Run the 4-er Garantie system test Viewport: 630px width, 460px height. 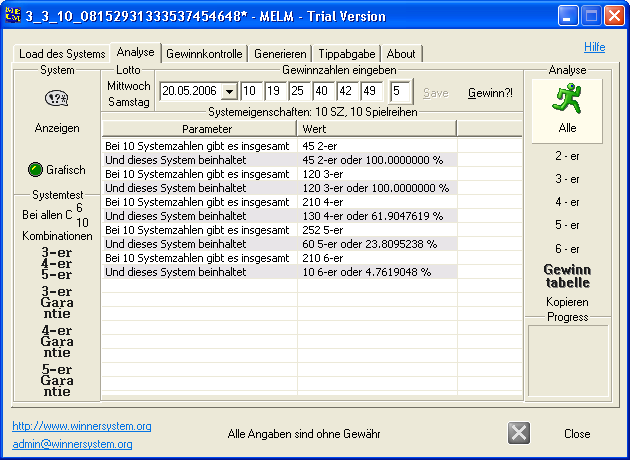point(57,341)
